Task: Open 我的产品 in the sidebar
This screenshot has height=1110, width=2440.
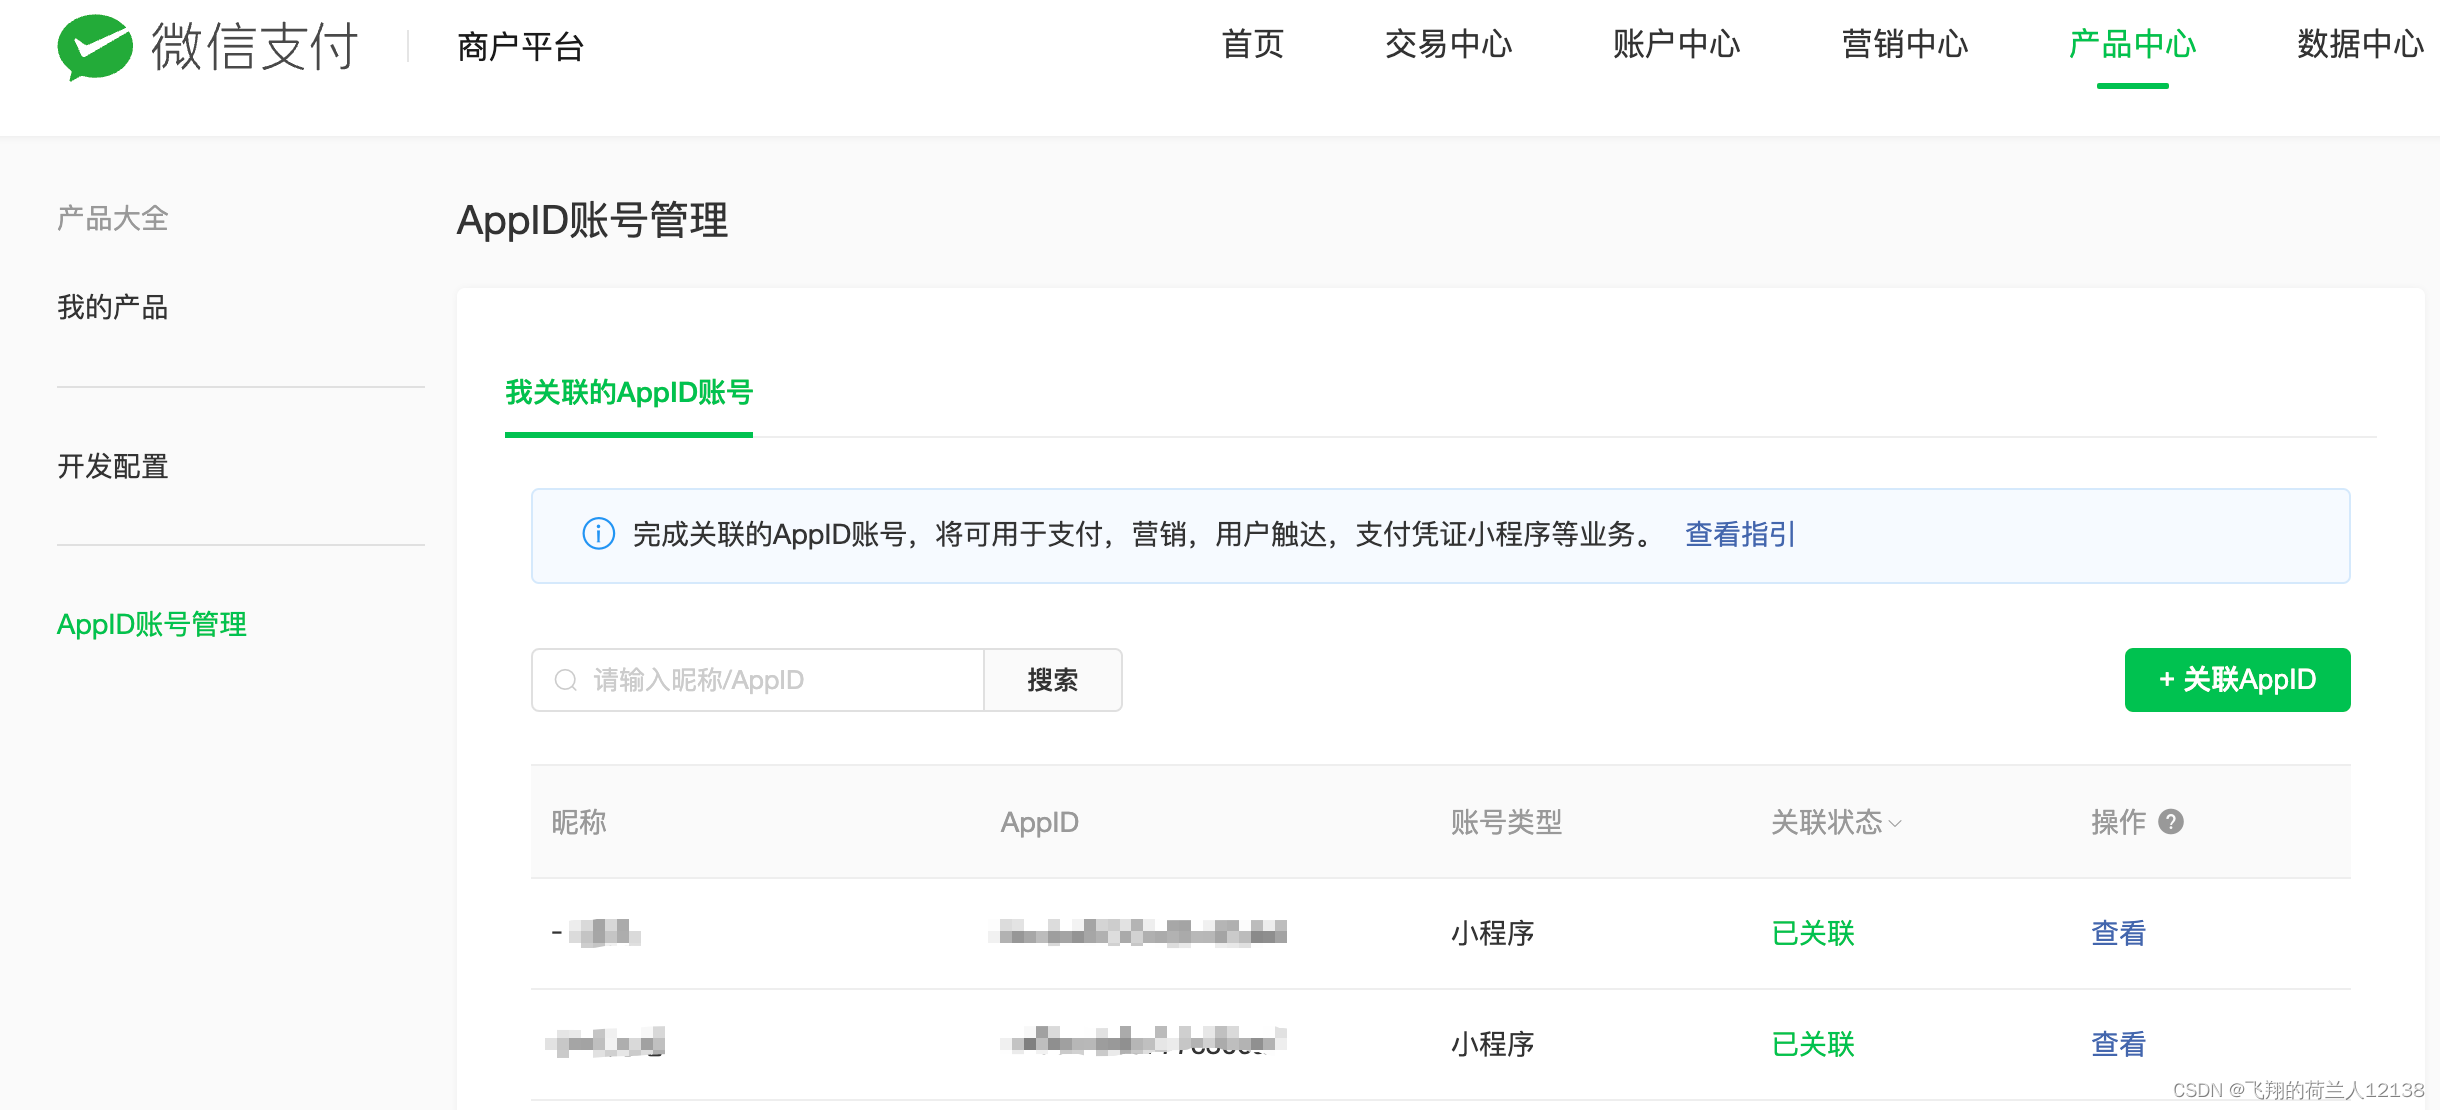Action: pos(112,308)
